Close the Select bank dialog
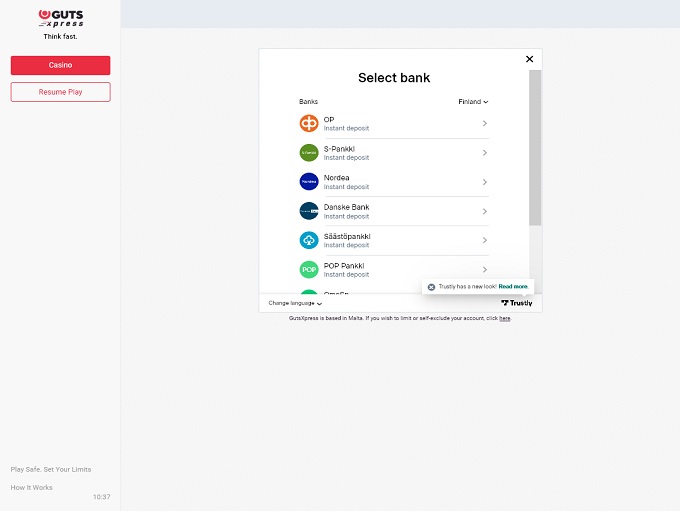Viewport: 680px width, 511px height. [x=530, y=59]
